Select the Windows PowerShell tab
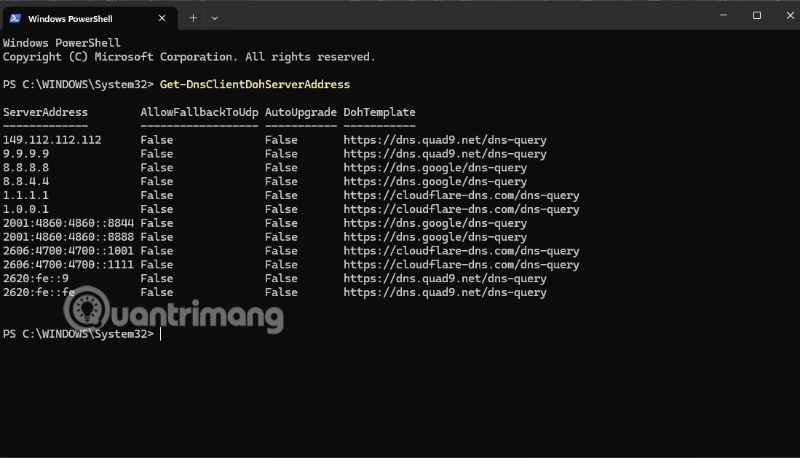The image size is (800, 458). [89, 18]
